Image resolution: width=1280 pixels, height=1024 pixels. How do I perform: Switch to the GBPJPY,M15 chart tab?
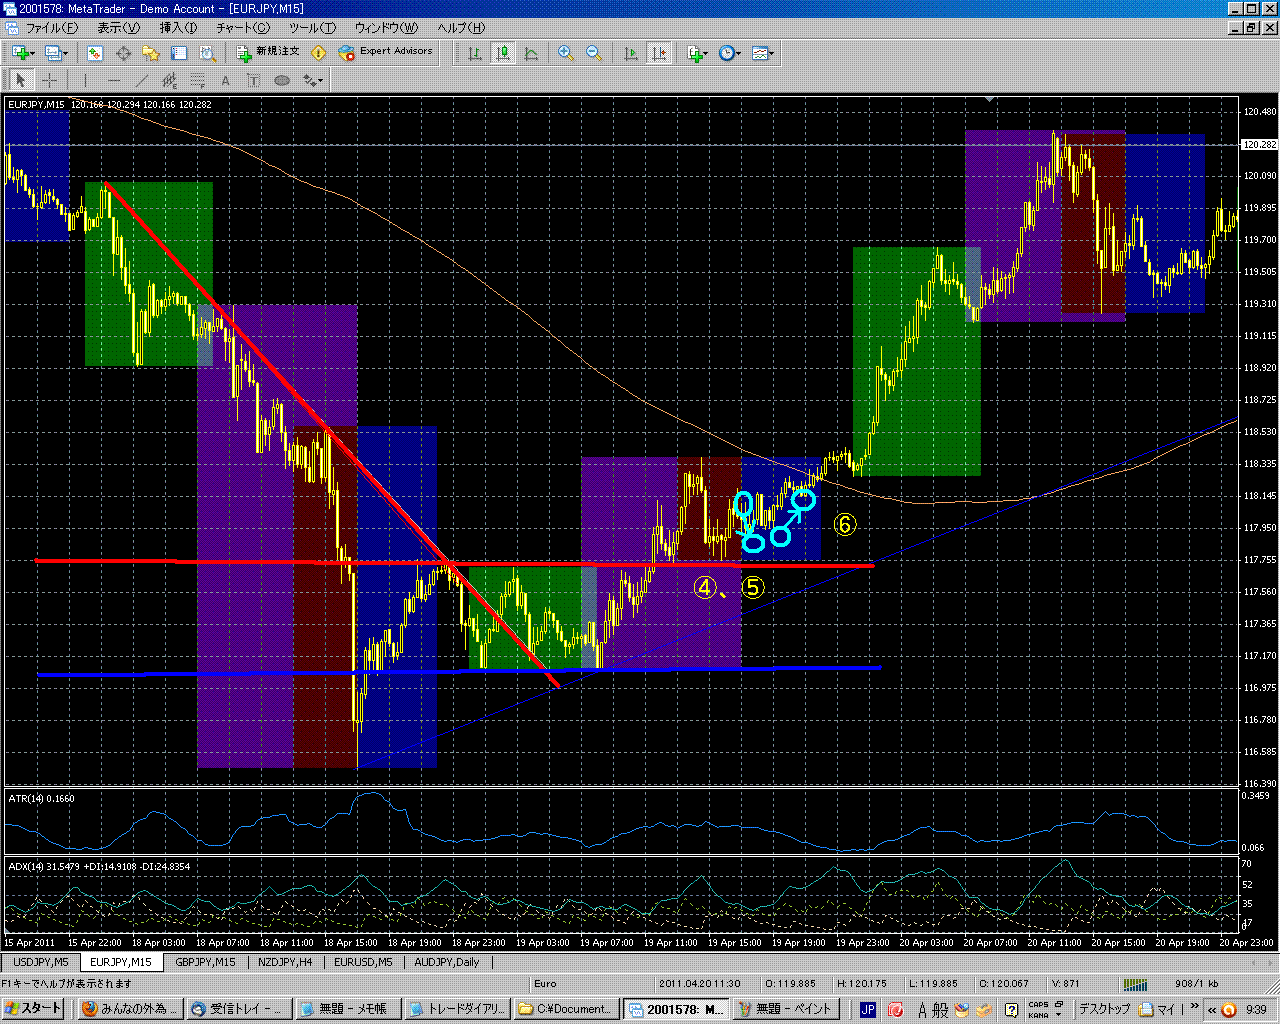[205, 962]
